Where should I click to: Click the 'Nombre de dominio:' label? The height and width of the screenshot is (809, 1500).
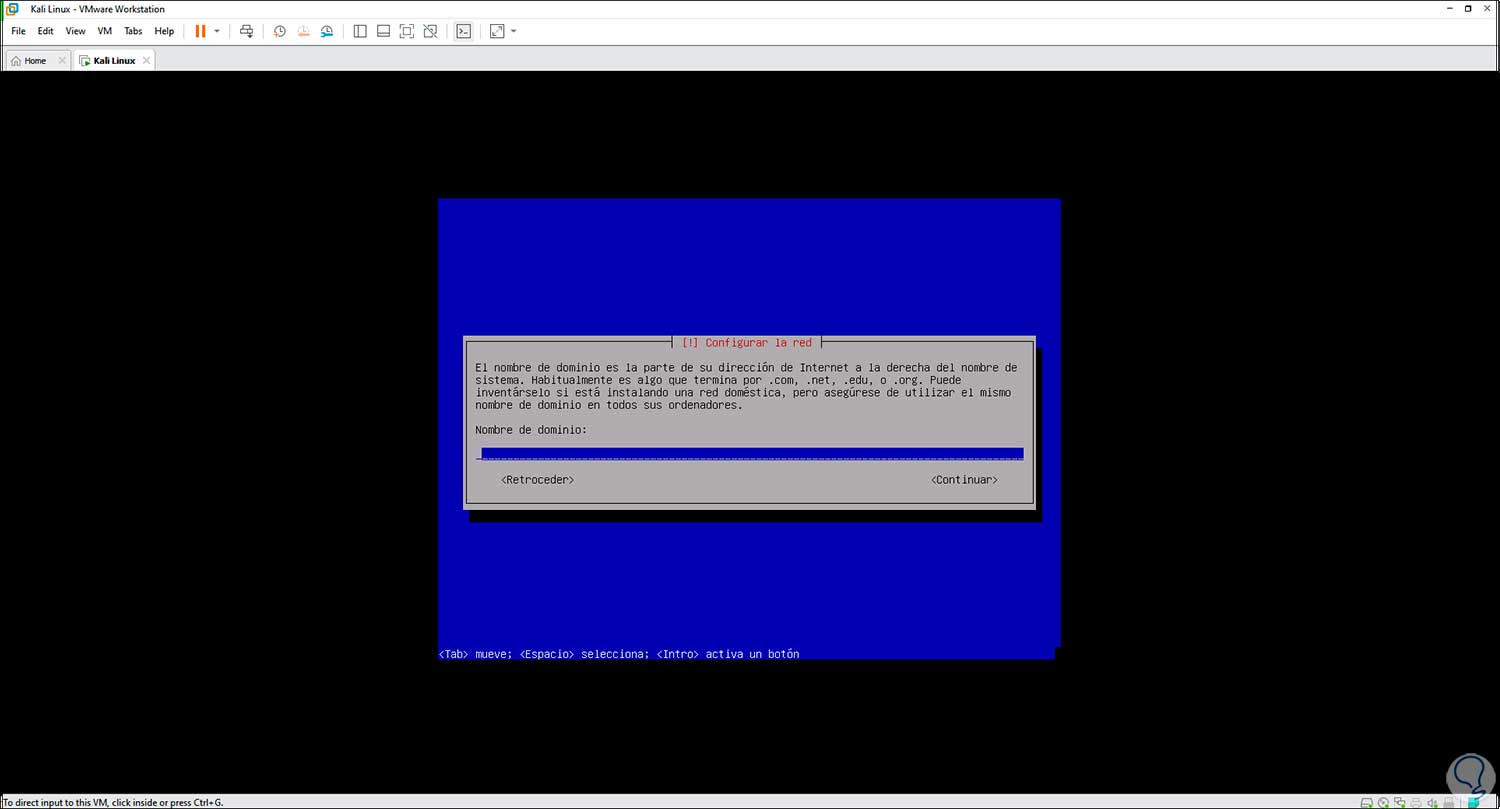click(x=531, y=430)
